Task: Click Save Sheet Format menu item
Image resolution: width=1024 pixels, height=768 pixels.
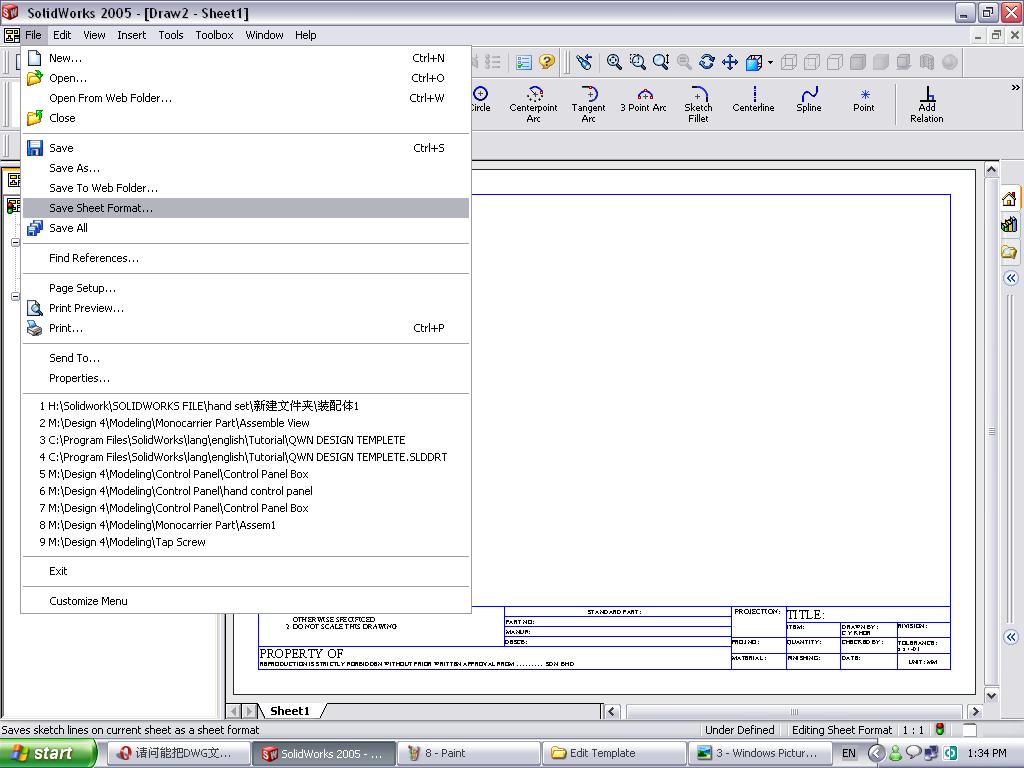Action: pos(246,208)
